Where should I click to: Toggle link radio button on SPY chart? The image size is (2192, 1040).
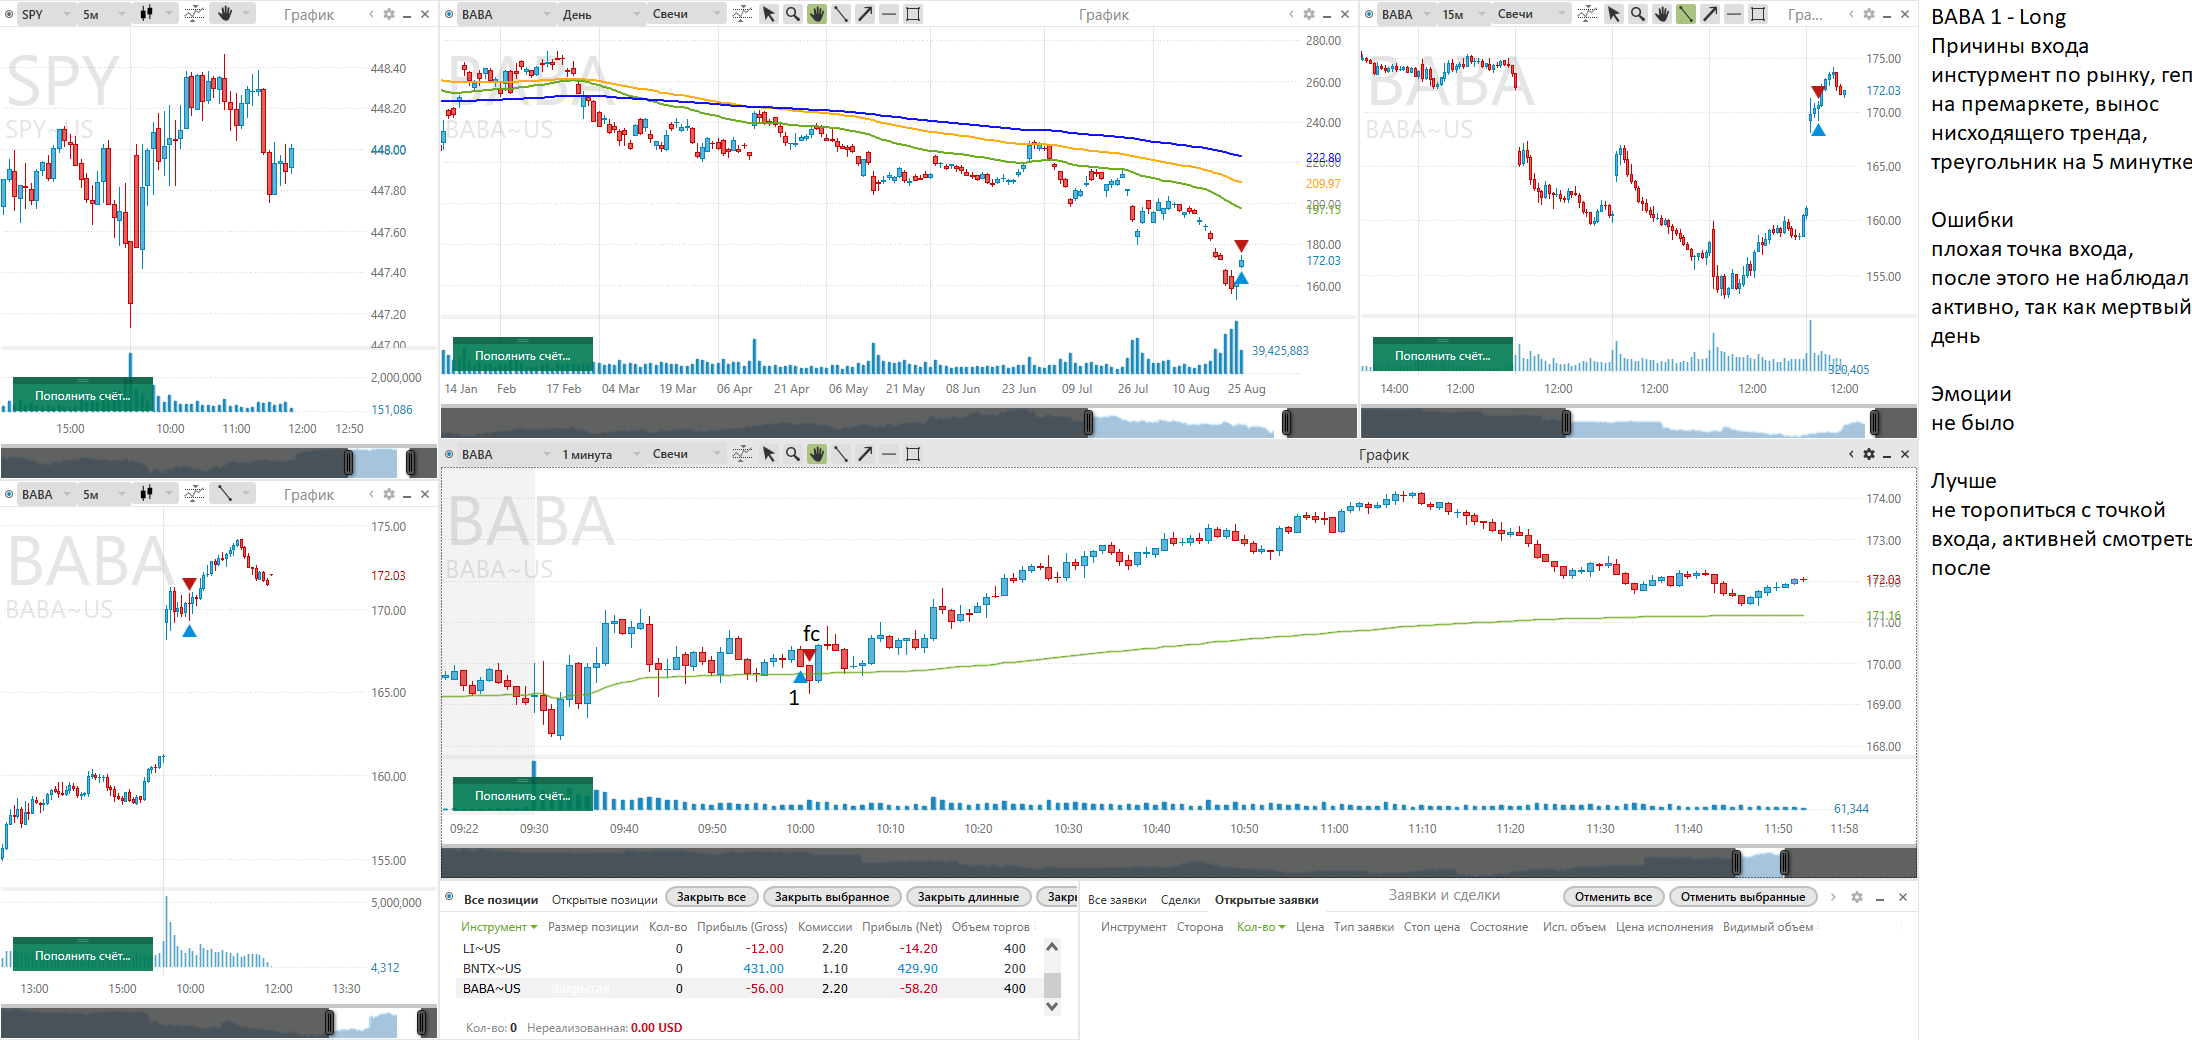click(9, 14)
